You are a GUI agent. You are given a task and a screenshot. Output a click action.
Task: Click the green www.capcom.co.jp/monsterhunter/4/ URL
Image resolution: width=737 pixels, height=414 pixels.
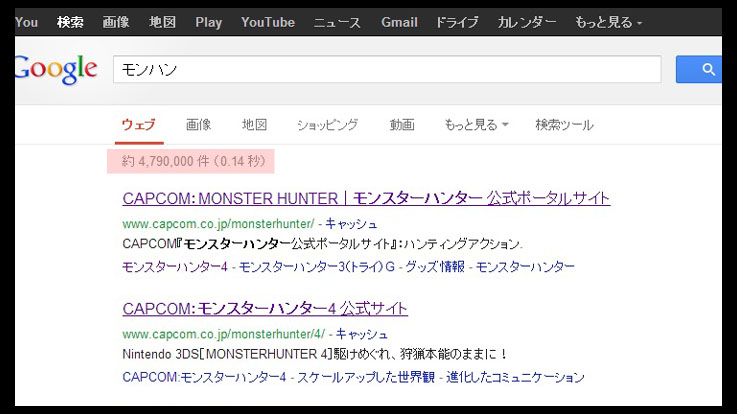[223, 334]
